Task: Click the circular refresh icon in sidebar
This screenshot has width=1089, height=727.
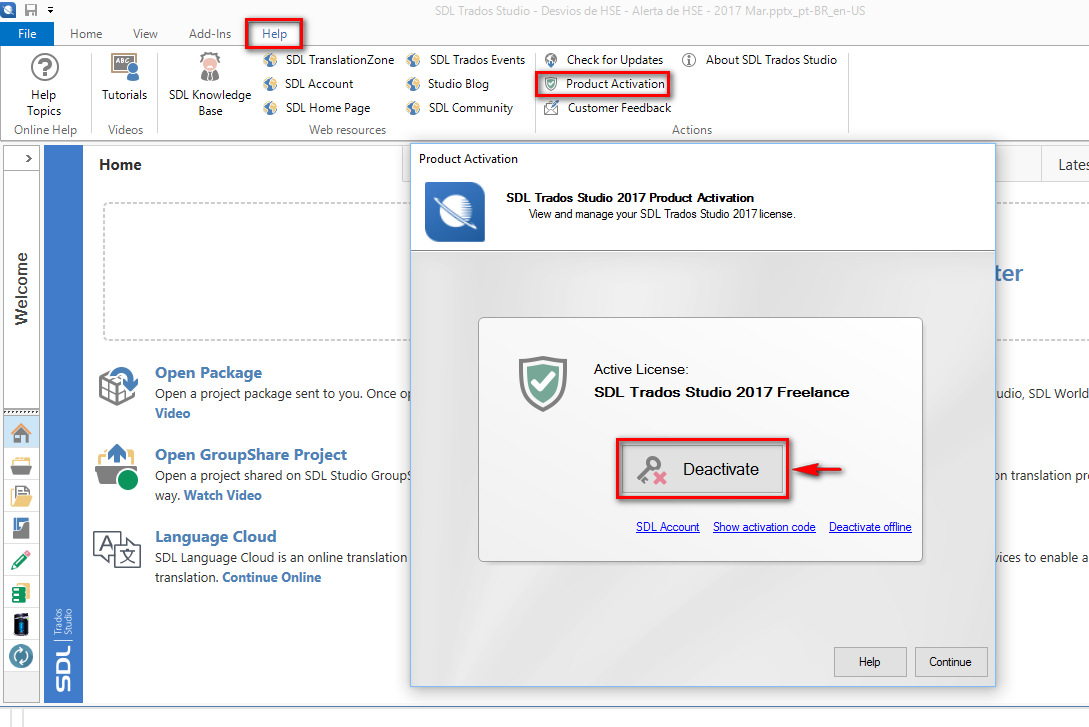Action: tap(22, 655)
